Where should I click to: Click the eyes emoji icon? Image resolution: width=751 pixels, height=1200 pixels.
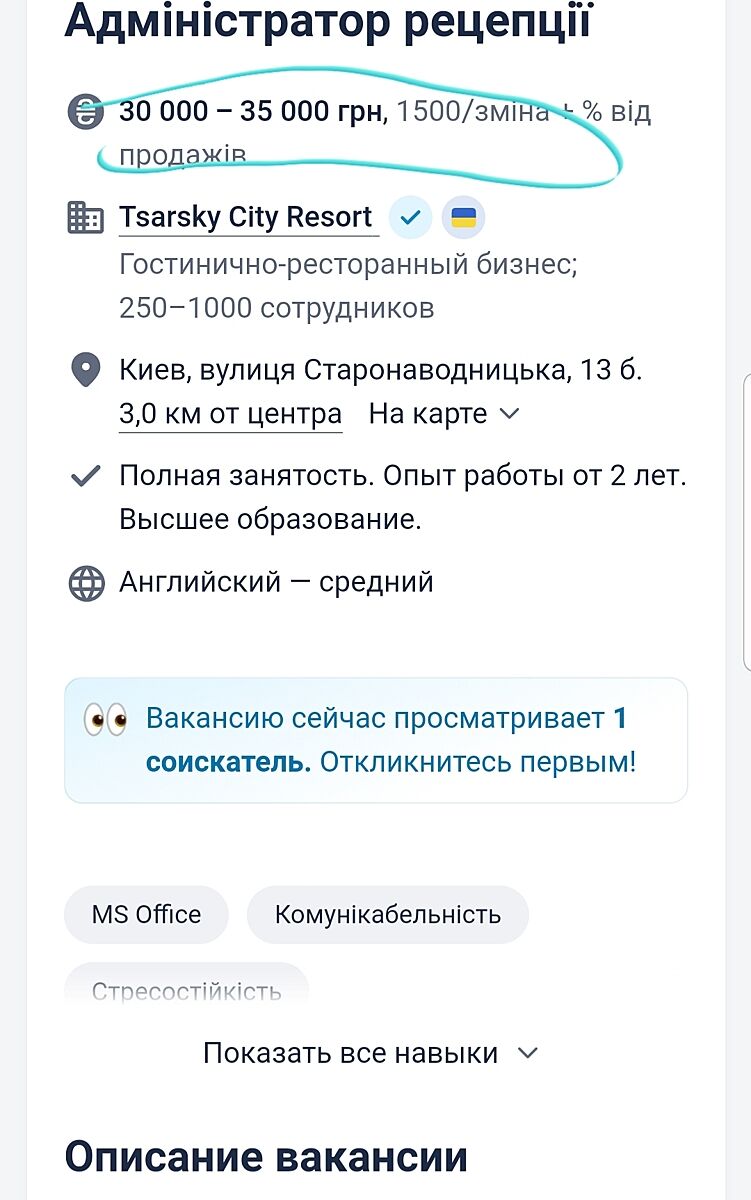105,720
